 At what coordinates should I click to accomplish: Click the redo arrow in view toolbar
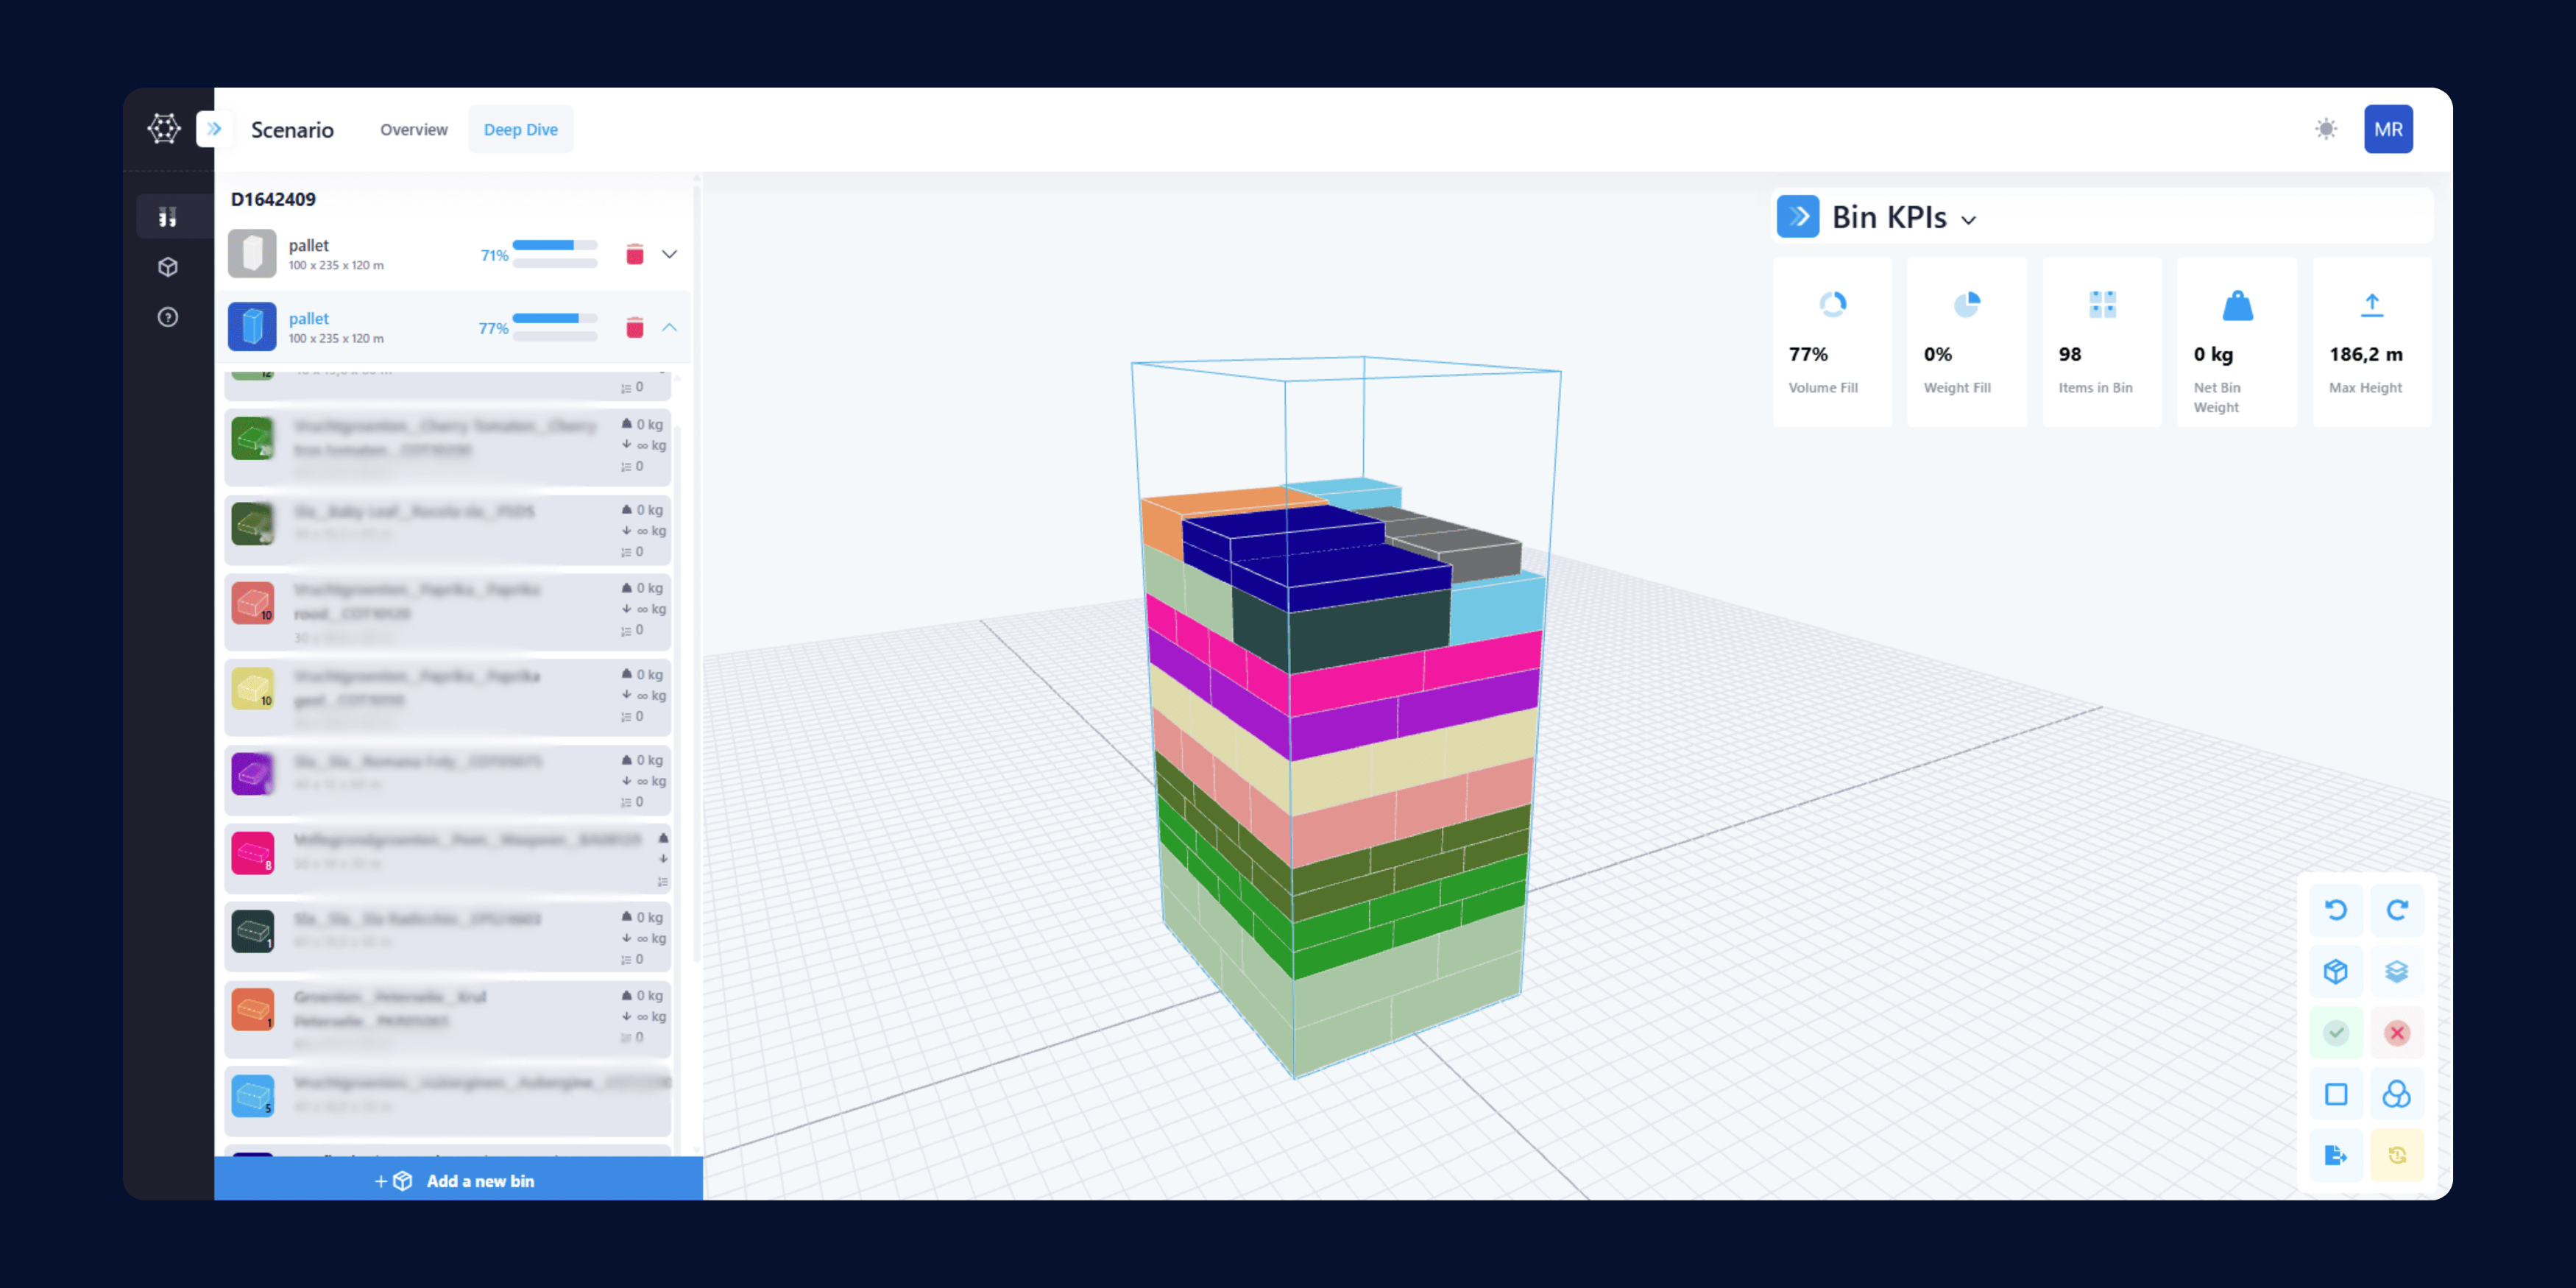[2397, 910]
